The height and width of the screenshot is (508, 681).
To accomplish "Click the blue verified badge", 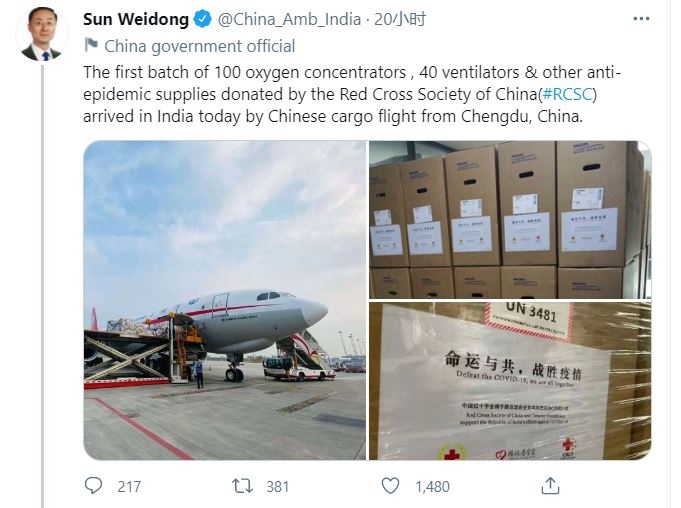I will click(x=202, y=19).
